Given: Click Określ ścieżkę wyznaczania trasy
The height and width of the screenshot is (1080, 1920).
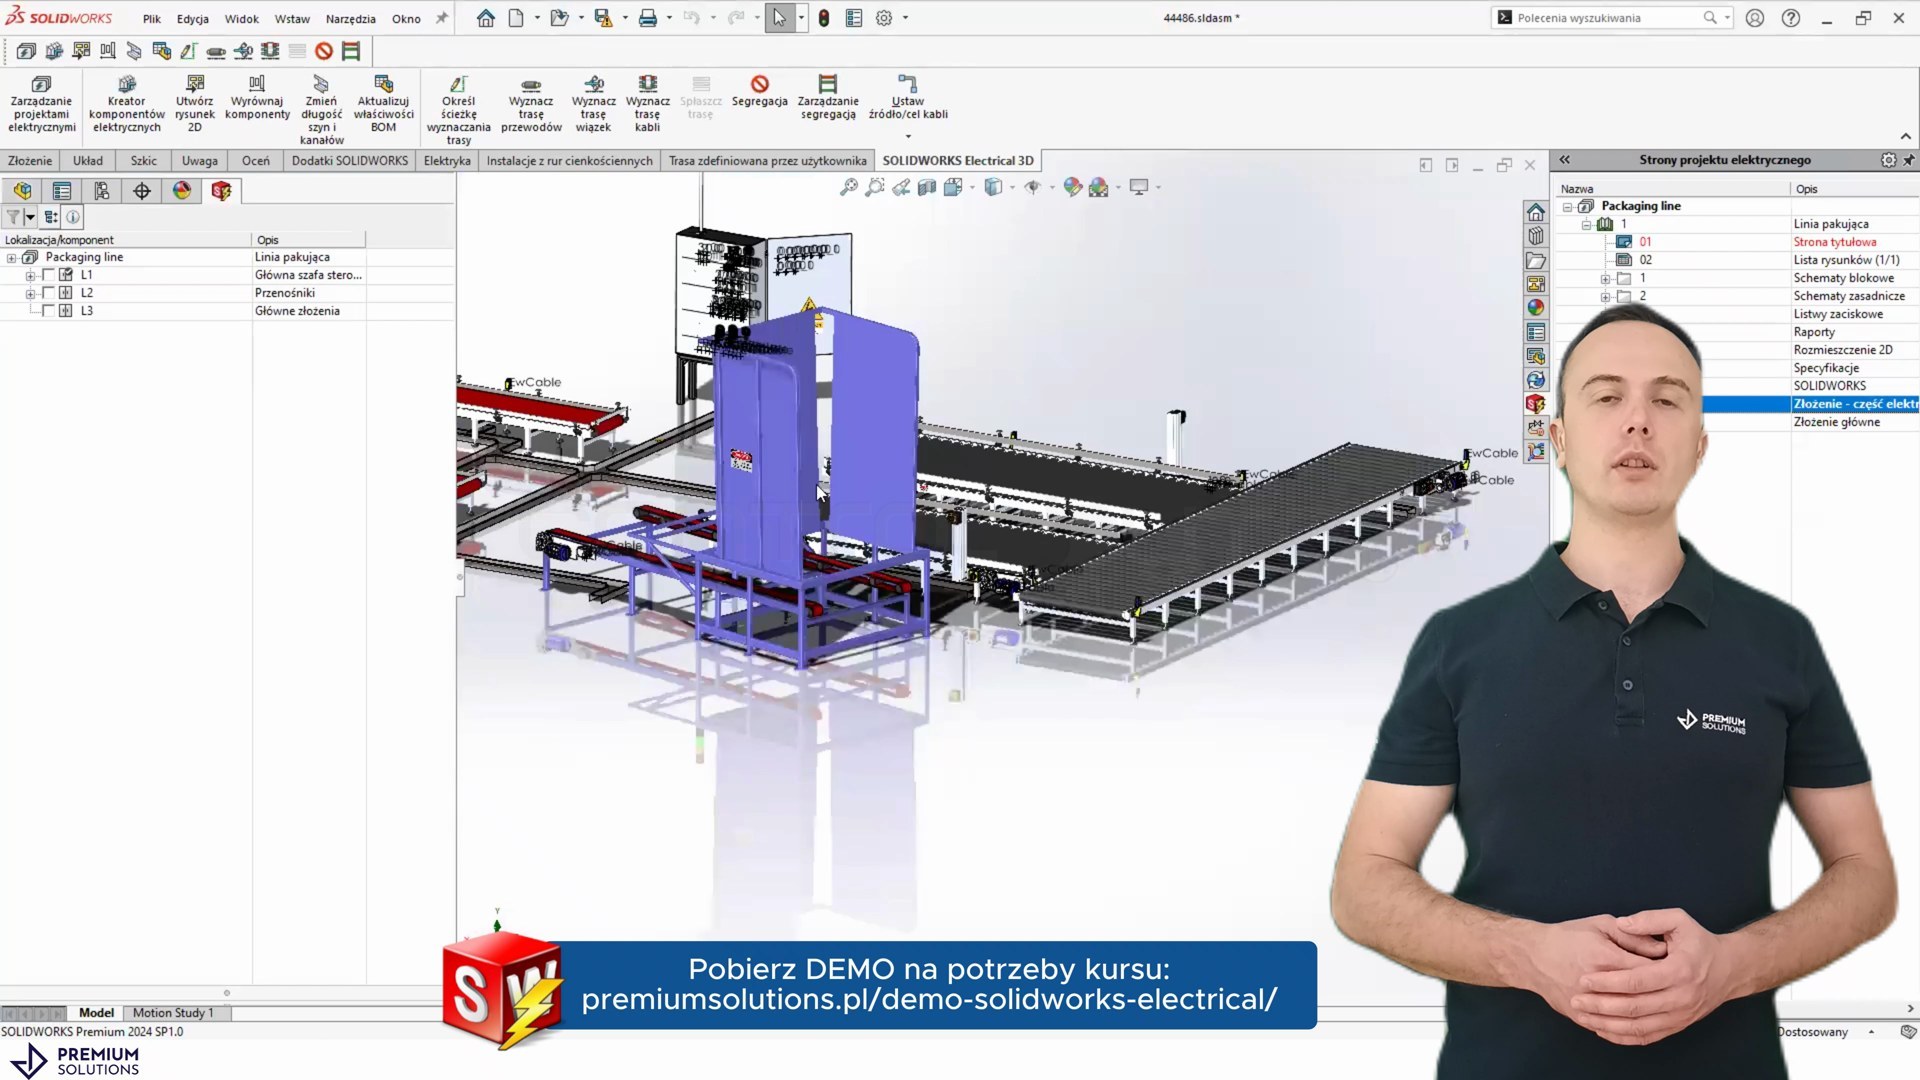Looking at the screenshot, I should tap(458, 110).
